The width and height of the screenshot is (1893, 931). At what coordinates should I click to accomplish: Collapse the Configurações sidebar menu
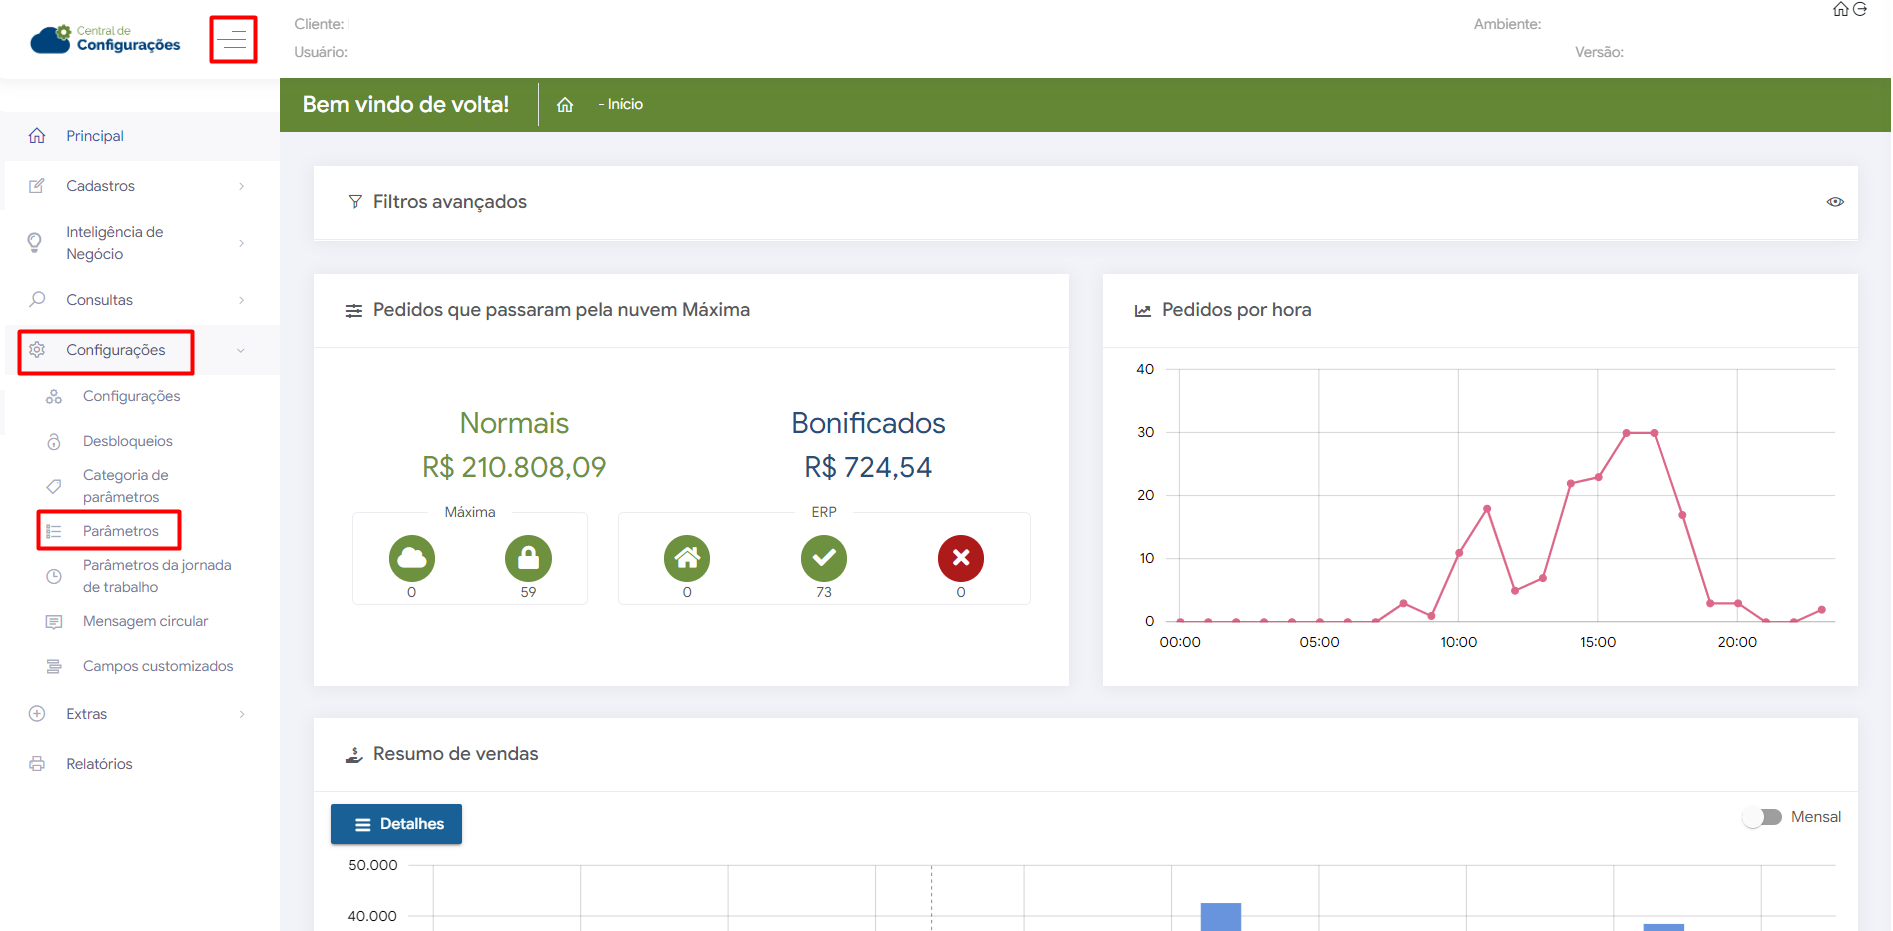tap(116, 350)
